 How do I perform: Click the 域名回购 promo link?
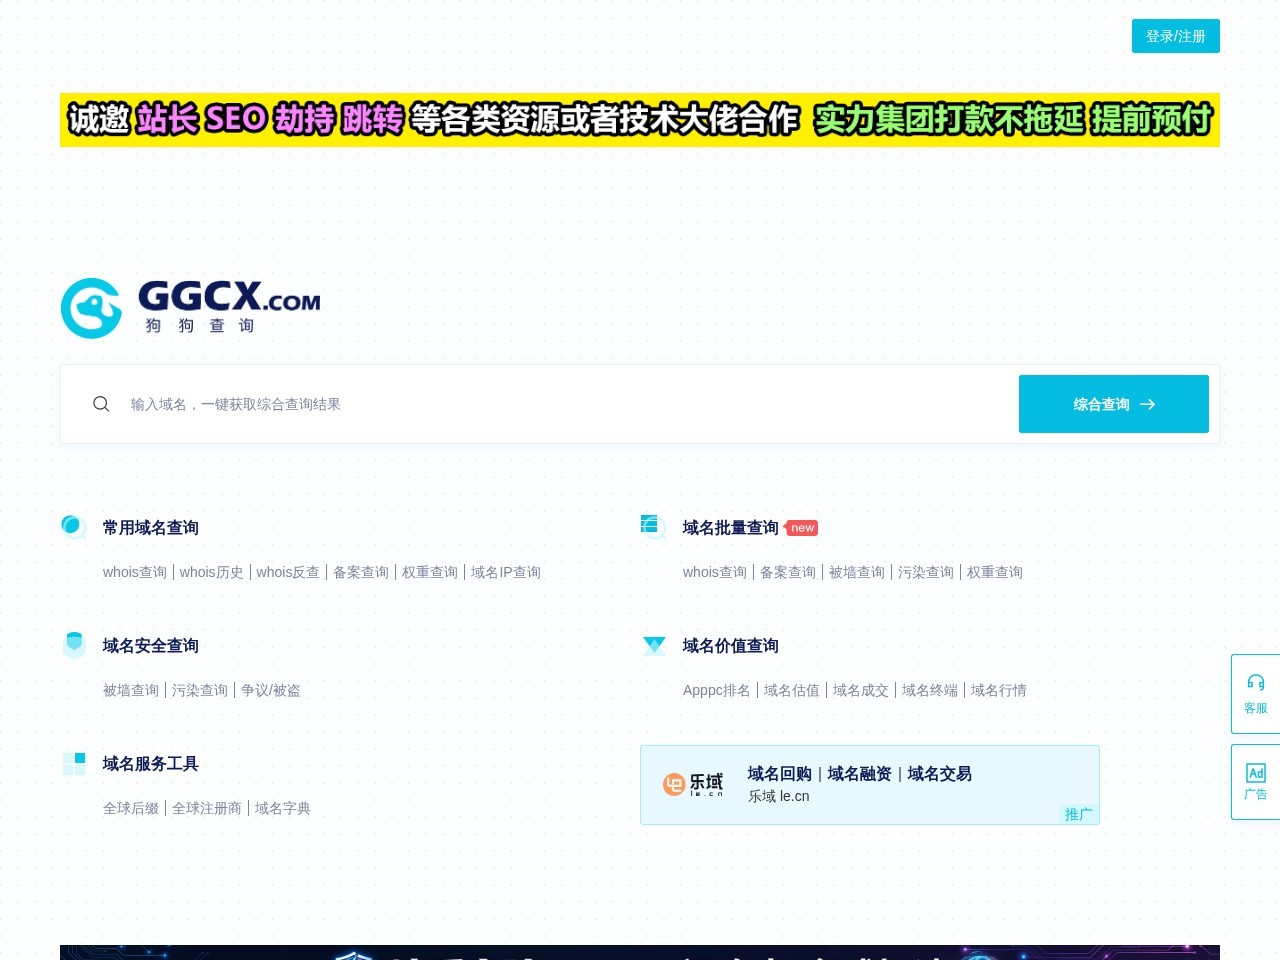pos(778,773)
